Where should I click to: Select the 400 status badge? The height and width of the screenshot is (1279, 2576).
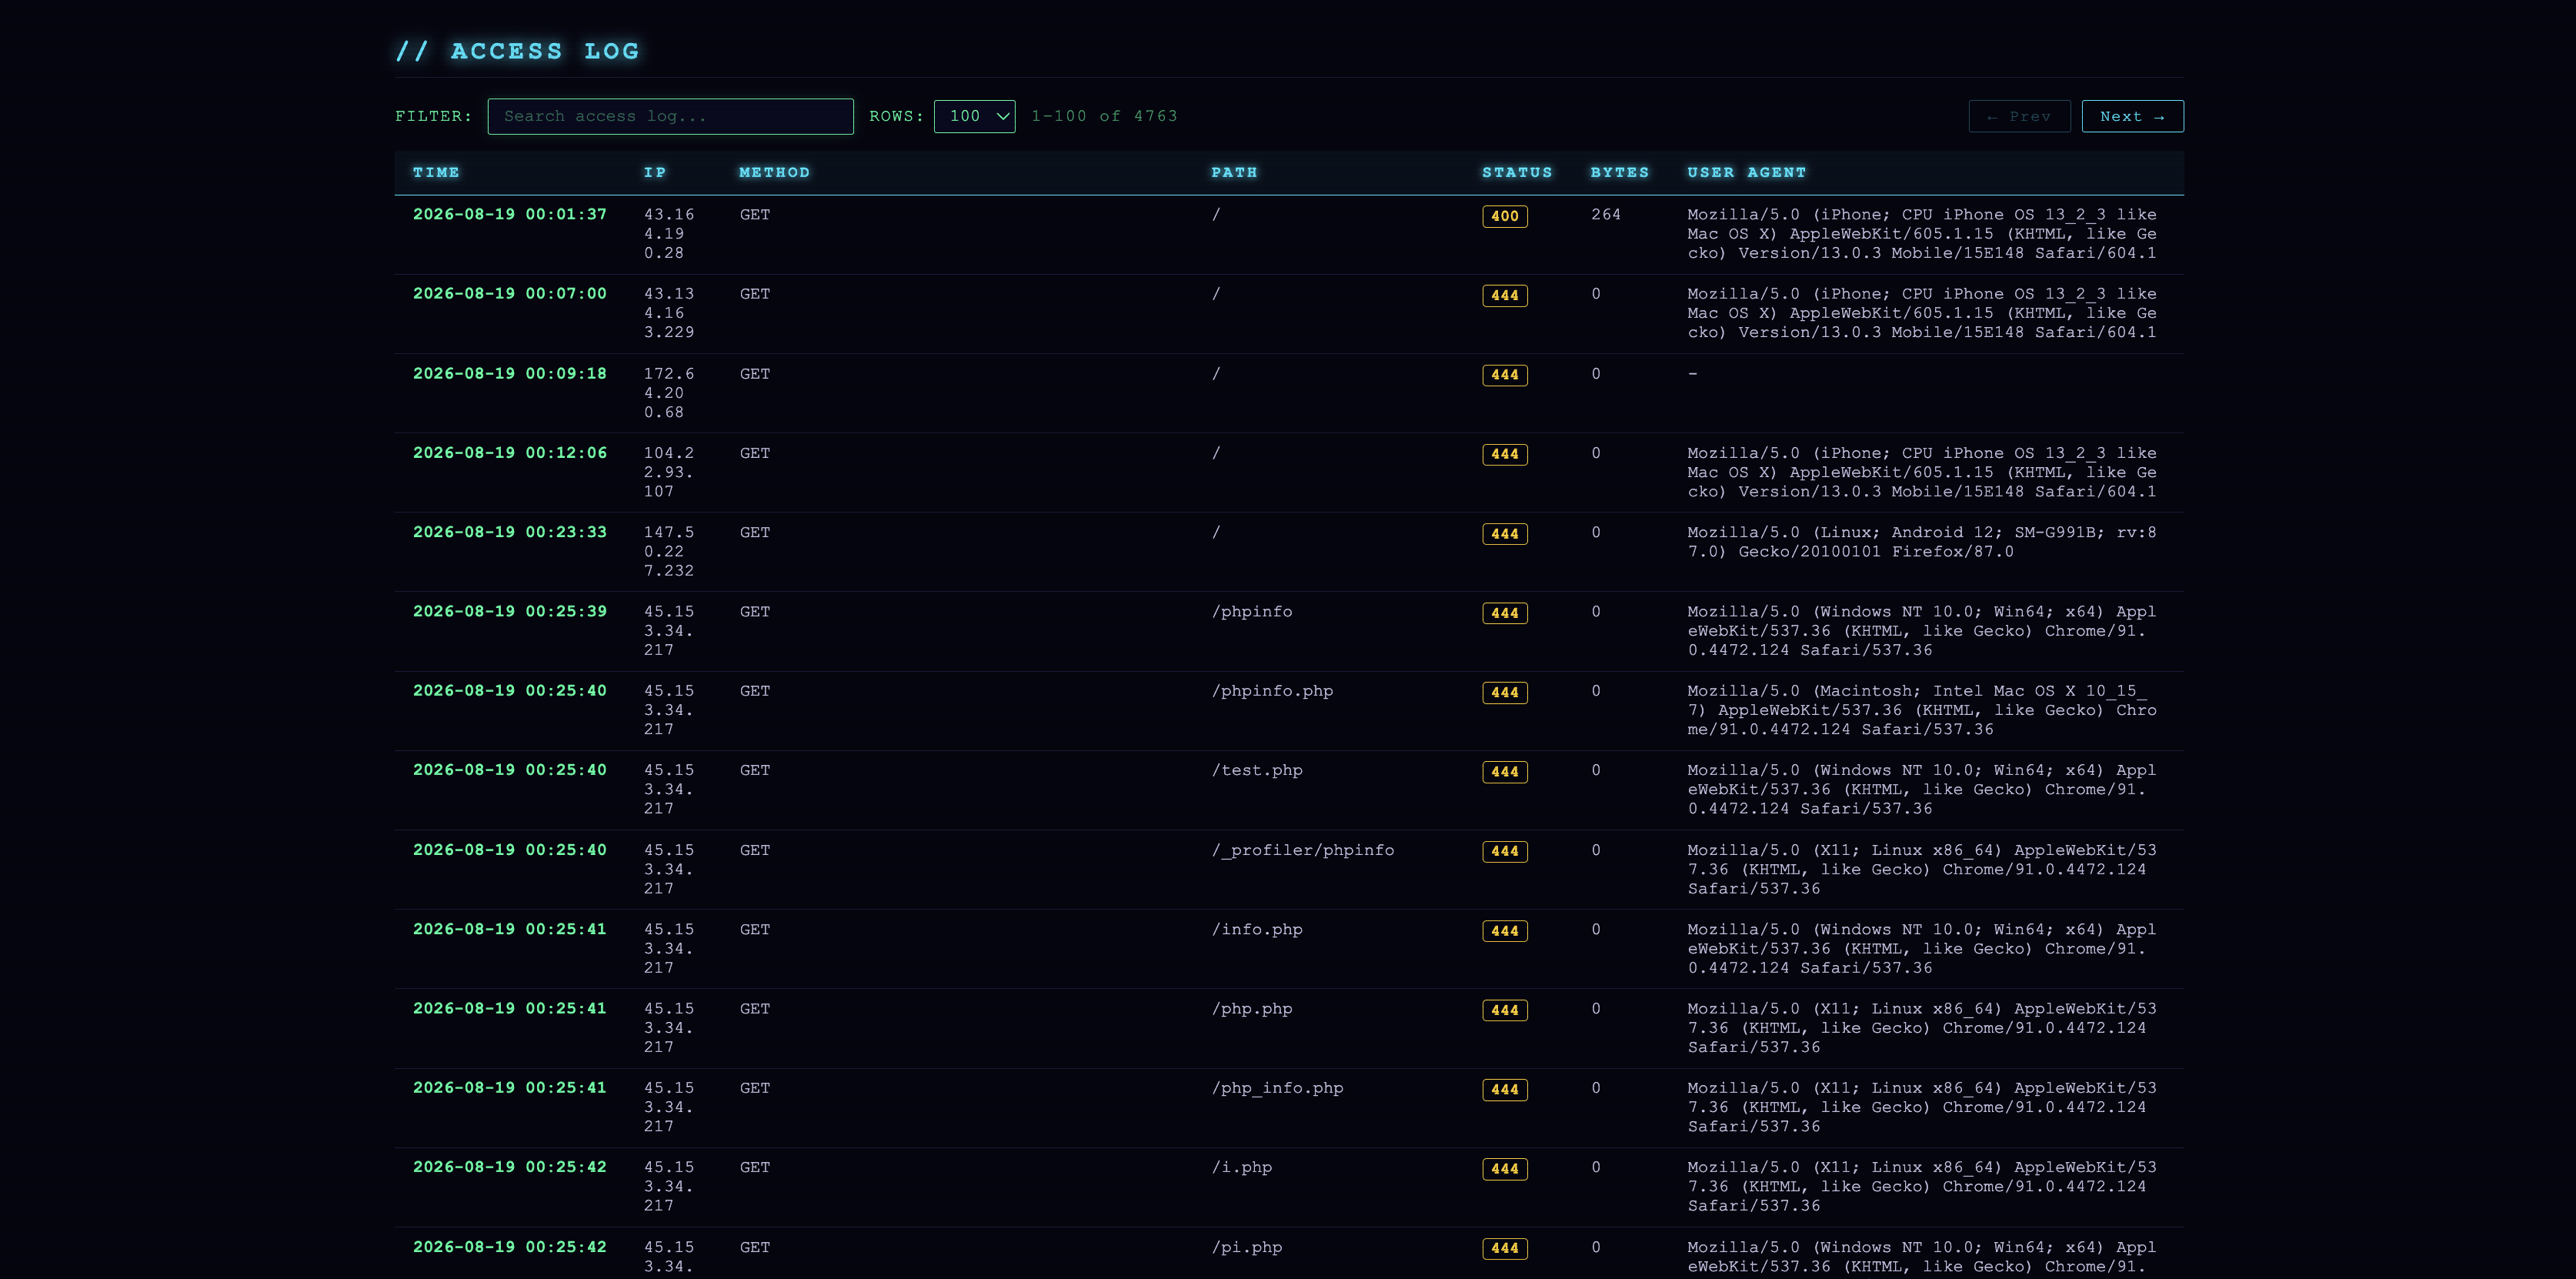pyautogui.click(x=1504, y=216)
